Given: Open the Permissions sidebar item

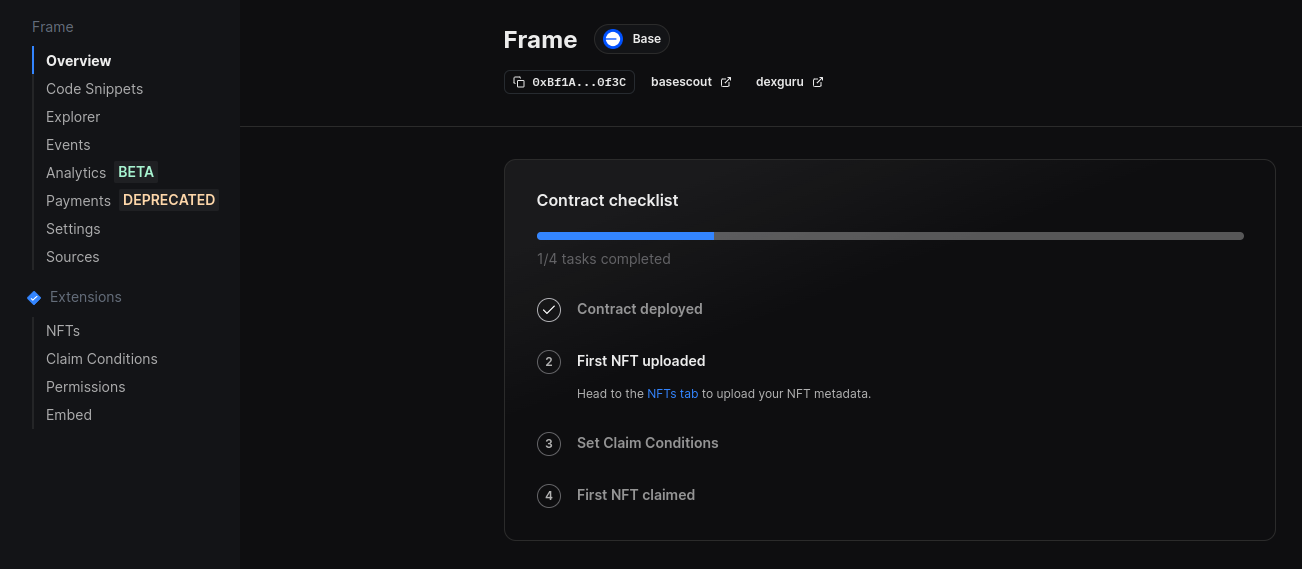Looking at the screenshot, I should tap(86, 387).
